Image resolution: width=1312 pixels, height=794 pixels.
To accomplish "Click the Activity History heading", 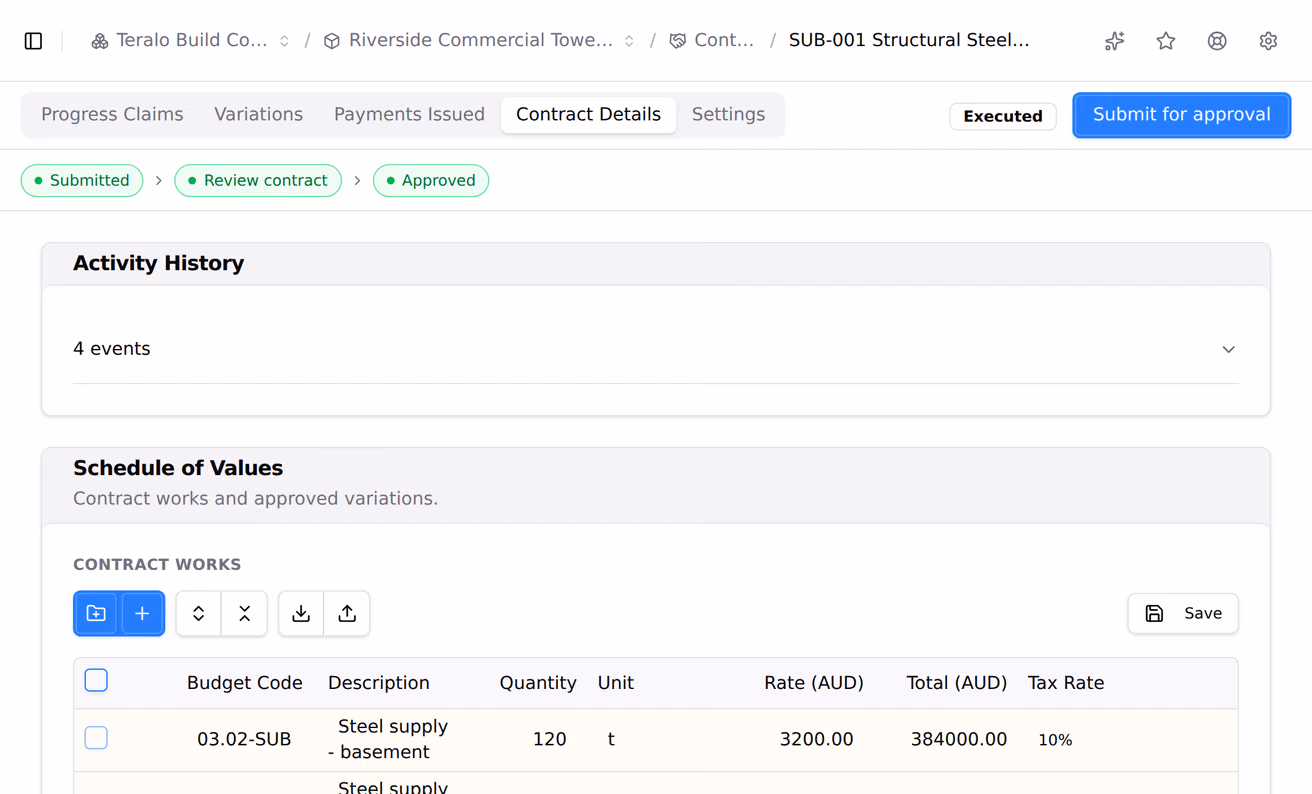I will [158, 263].
